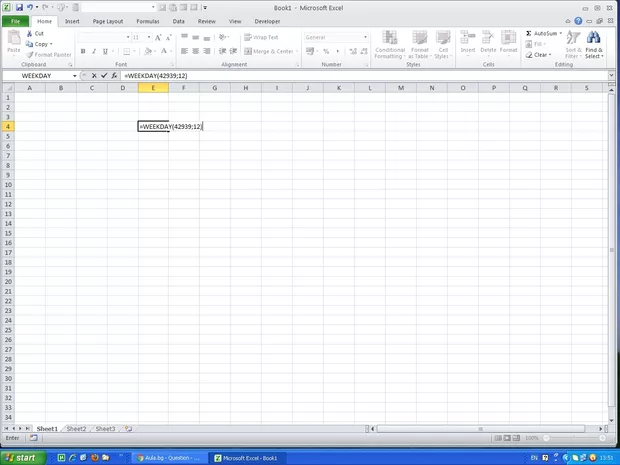Open Clear dropdown in Editing group
Screen dimensions: 620x465
pyautogui.click(x=539, y=55)
